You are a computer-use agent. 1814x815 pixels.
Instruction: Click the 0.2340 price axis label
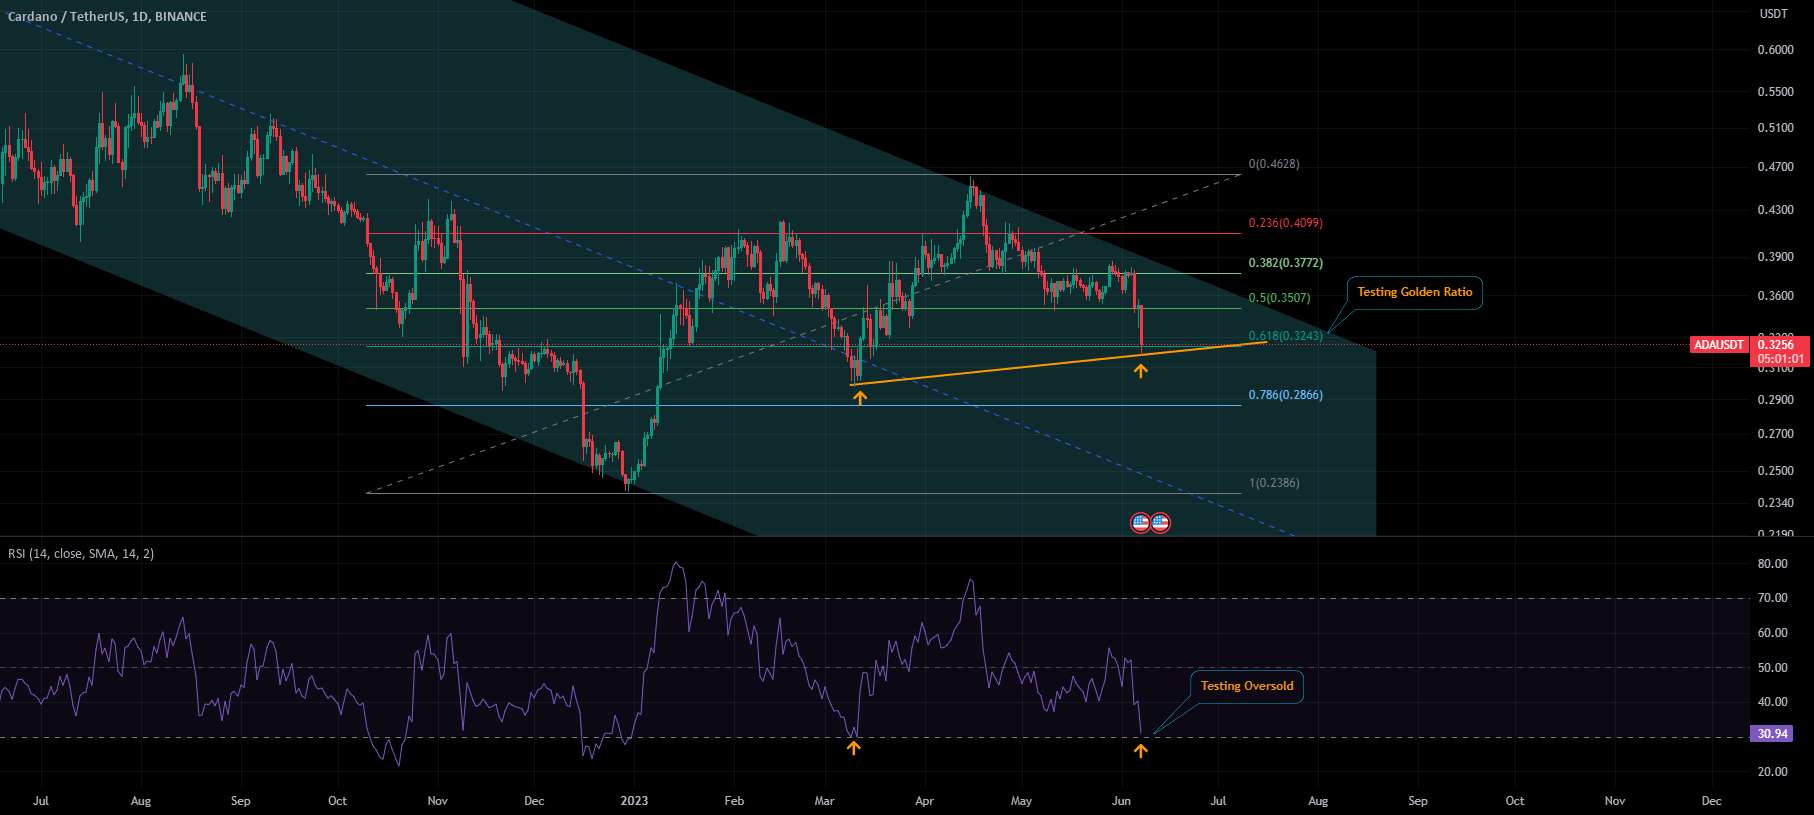tap(1775, 503)
